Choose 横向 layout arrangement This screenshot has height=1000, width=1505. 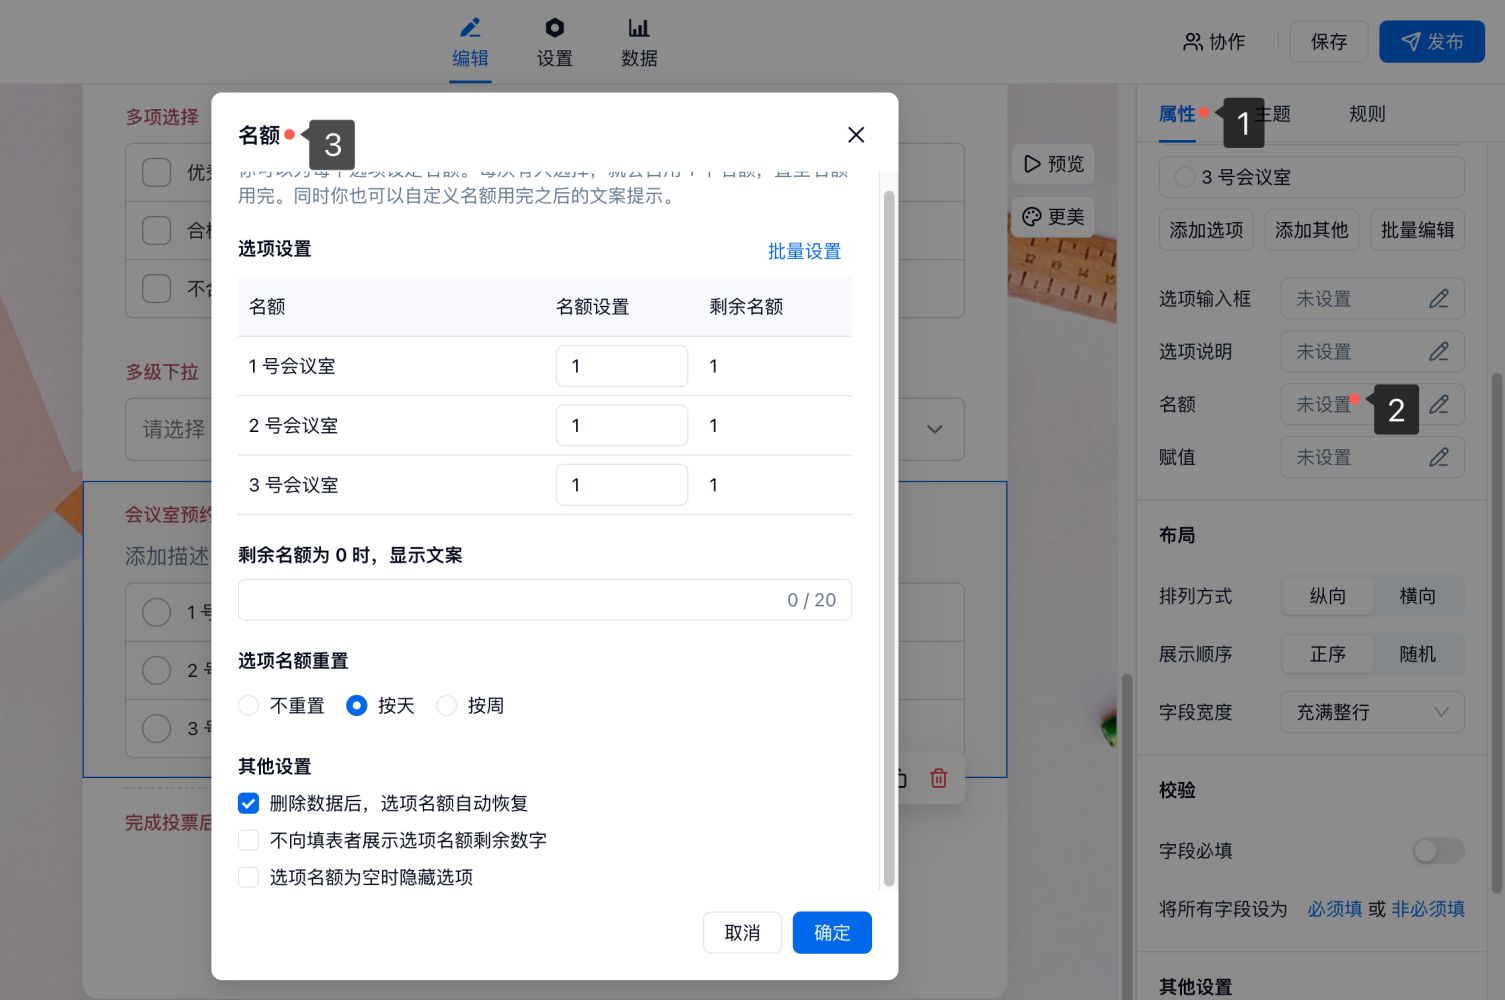coord(1418,597)
